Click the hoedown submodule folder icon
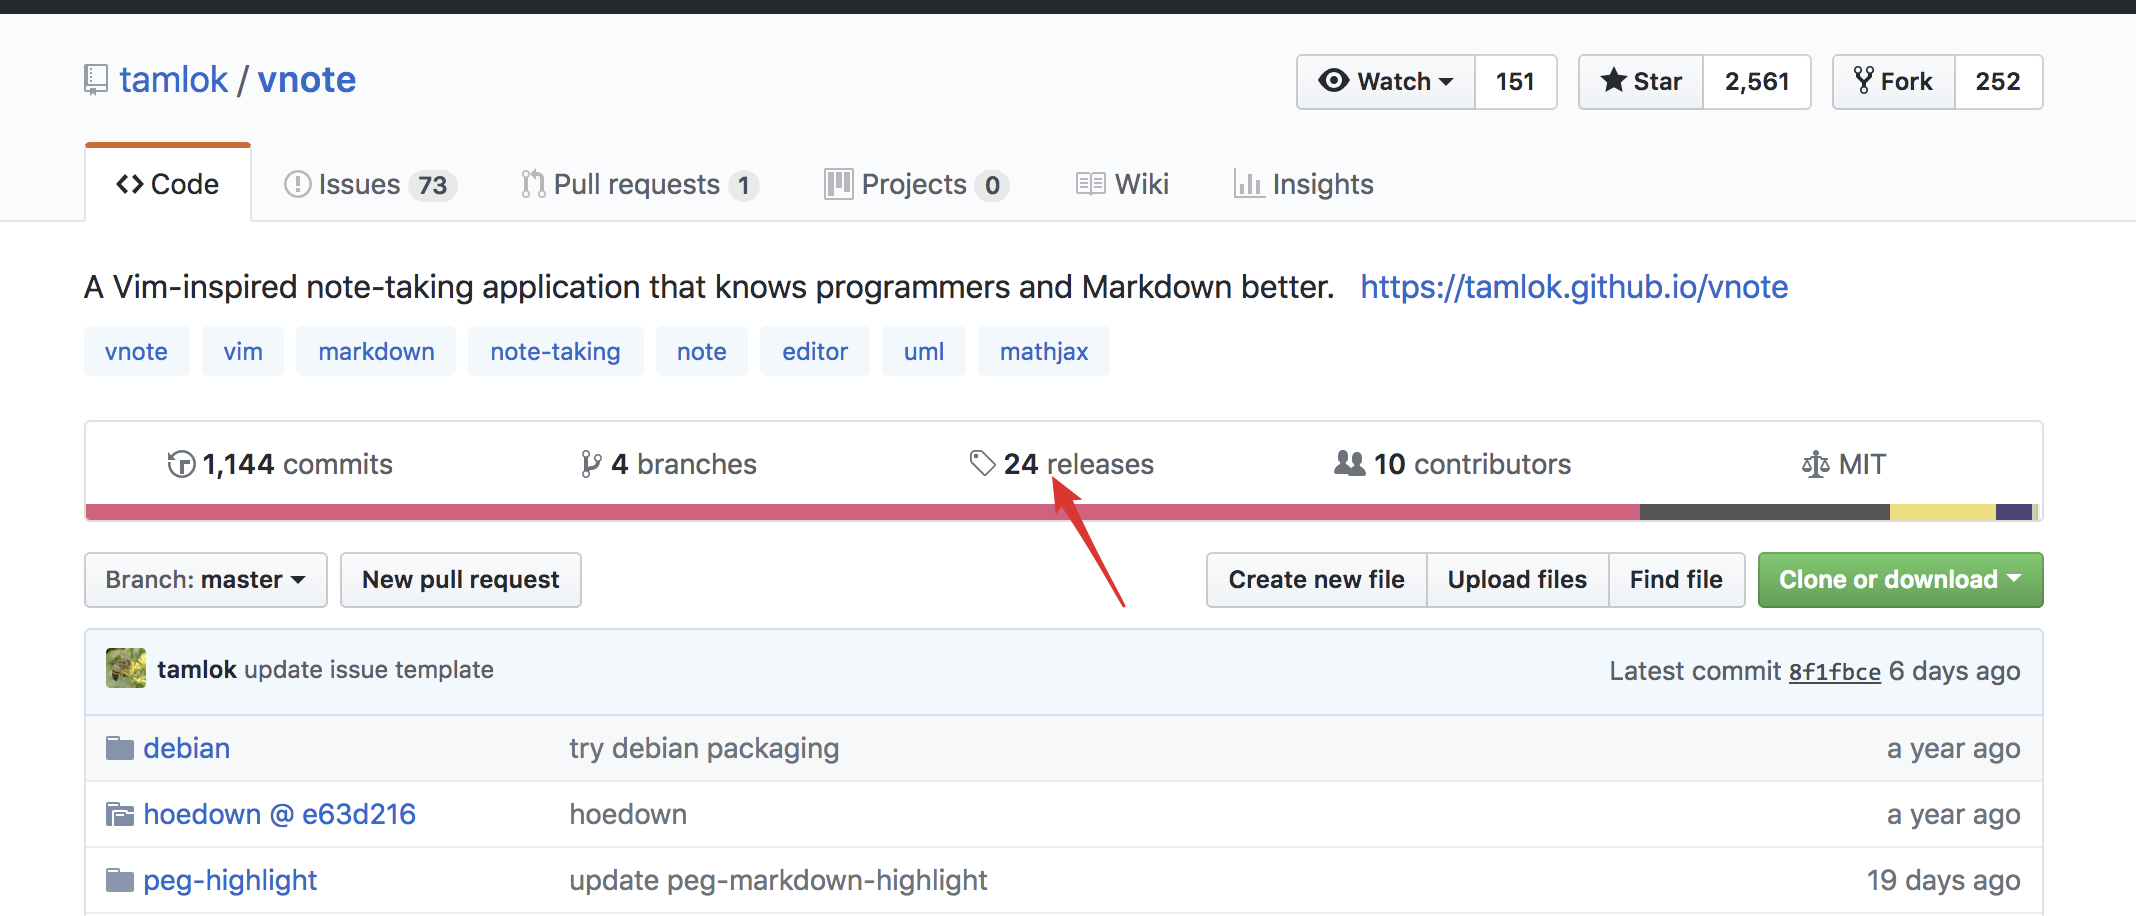The image size is (2136, 916). [x=120, y=814]
